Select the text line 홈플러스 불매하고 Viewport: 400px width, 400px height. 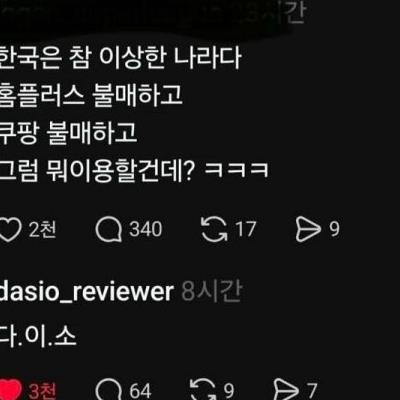click(91, 95)
